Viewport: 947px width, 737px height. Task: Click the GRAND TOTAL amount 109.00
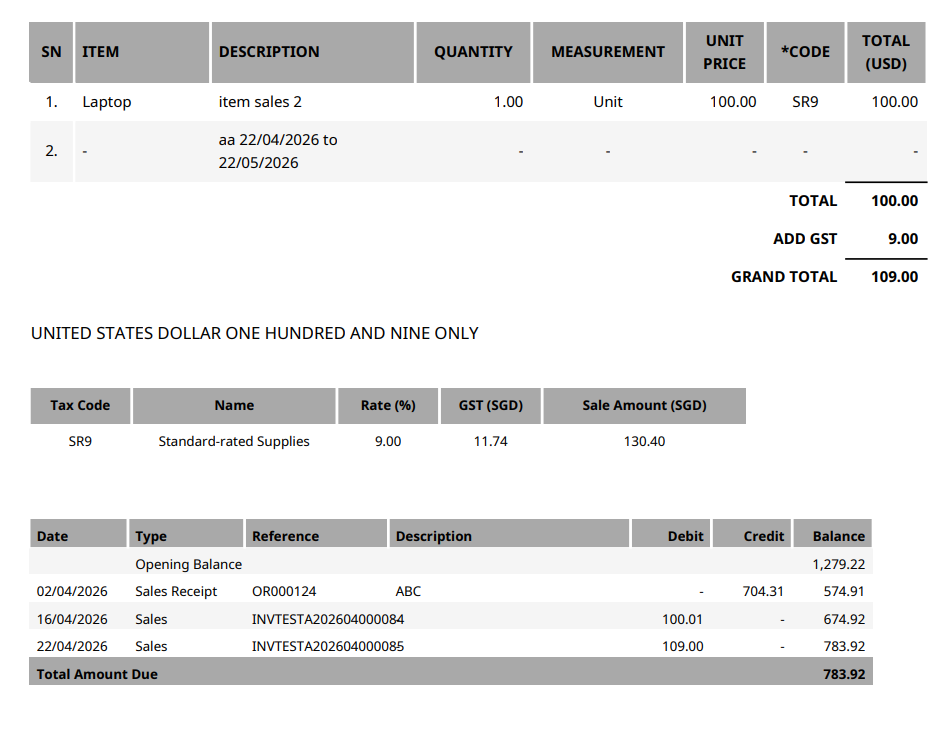[894, 277]
